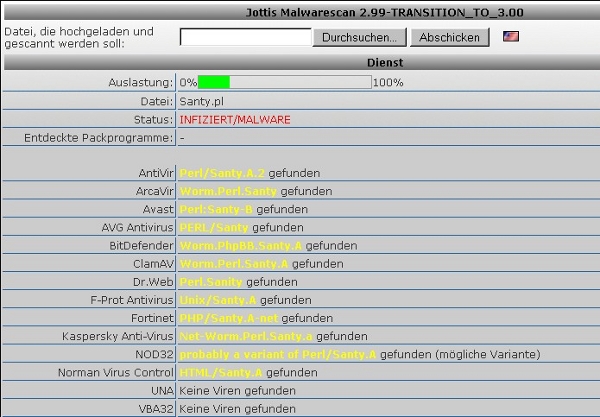Open the Unix/Santy.A F-Prot detection
The image size is (600, 417).
218,300
